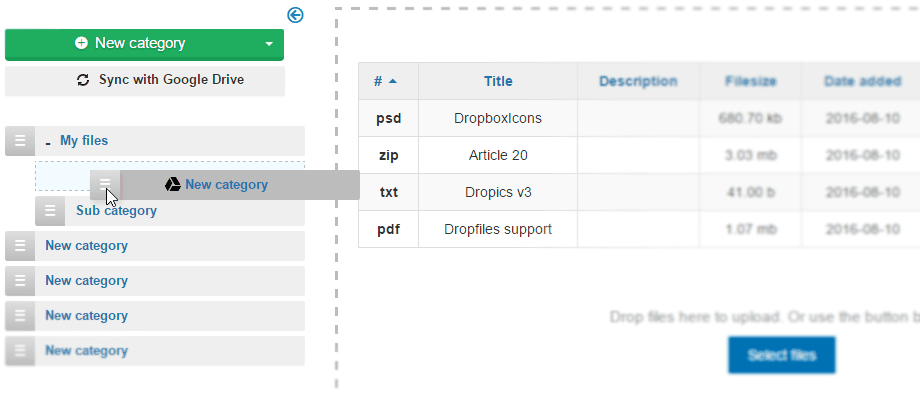Click the drag handle icon beside My files

pos(20,141)
